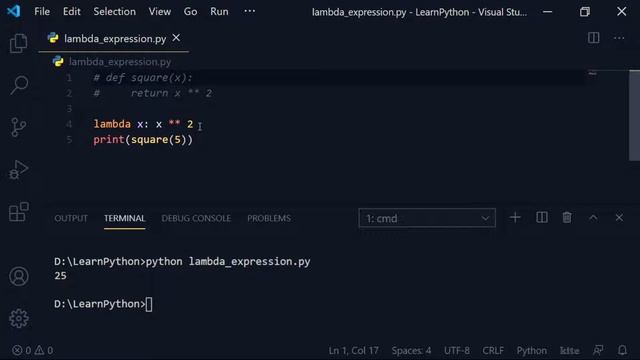The height and width of the screenshot is (360, 640).
Task: Minimize the VS Code window
Action: point(547,11)
